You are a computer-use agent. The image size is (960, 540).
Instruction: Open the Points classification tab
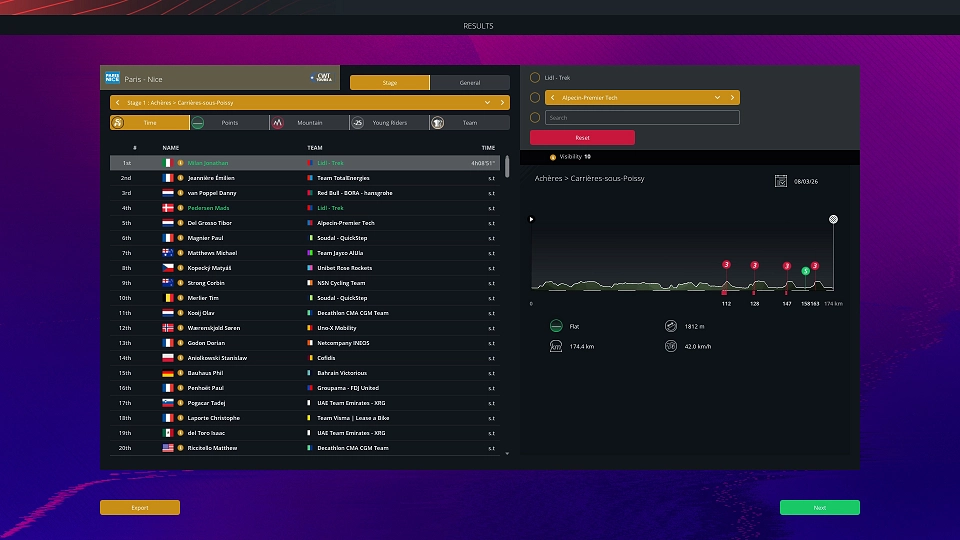230,122
